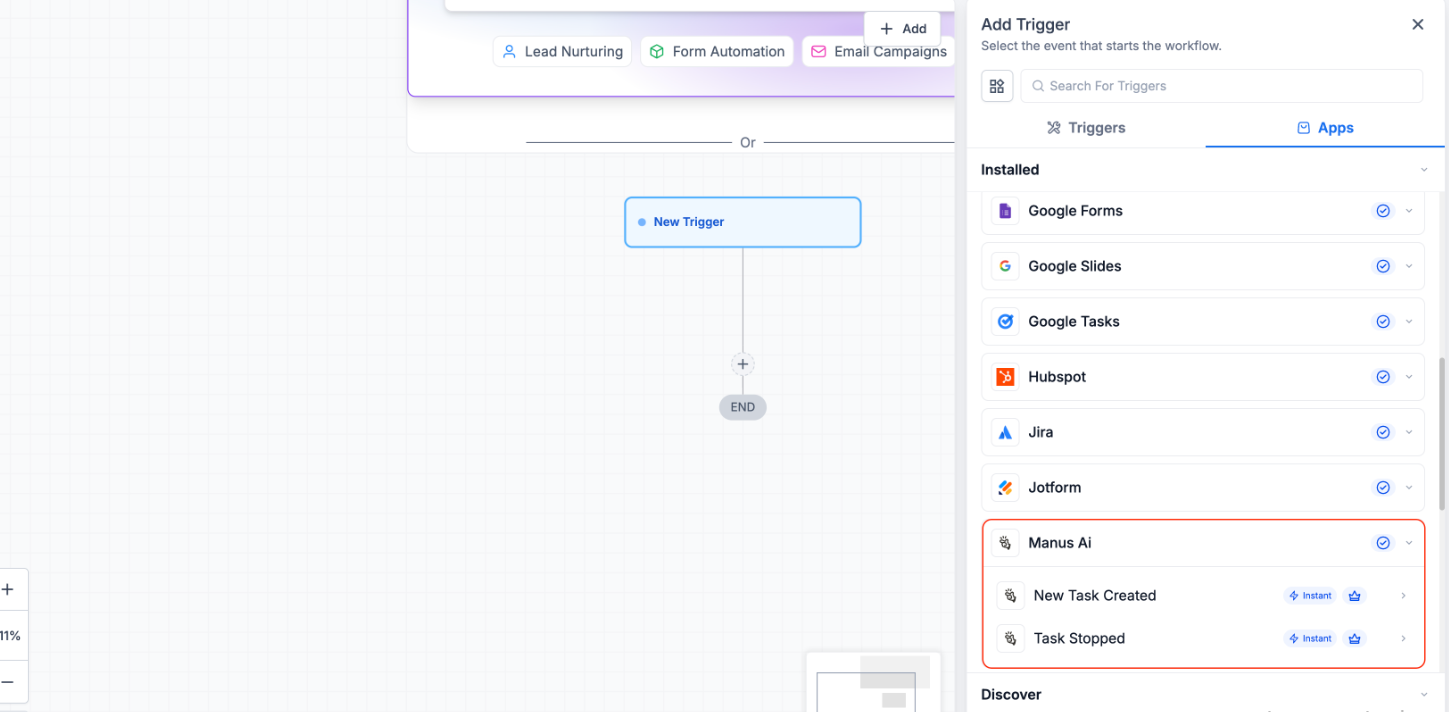This screenshot has height=712, width=1449.
Task: Choose the Task Stopped trigger
Action: coord(1079,639)
